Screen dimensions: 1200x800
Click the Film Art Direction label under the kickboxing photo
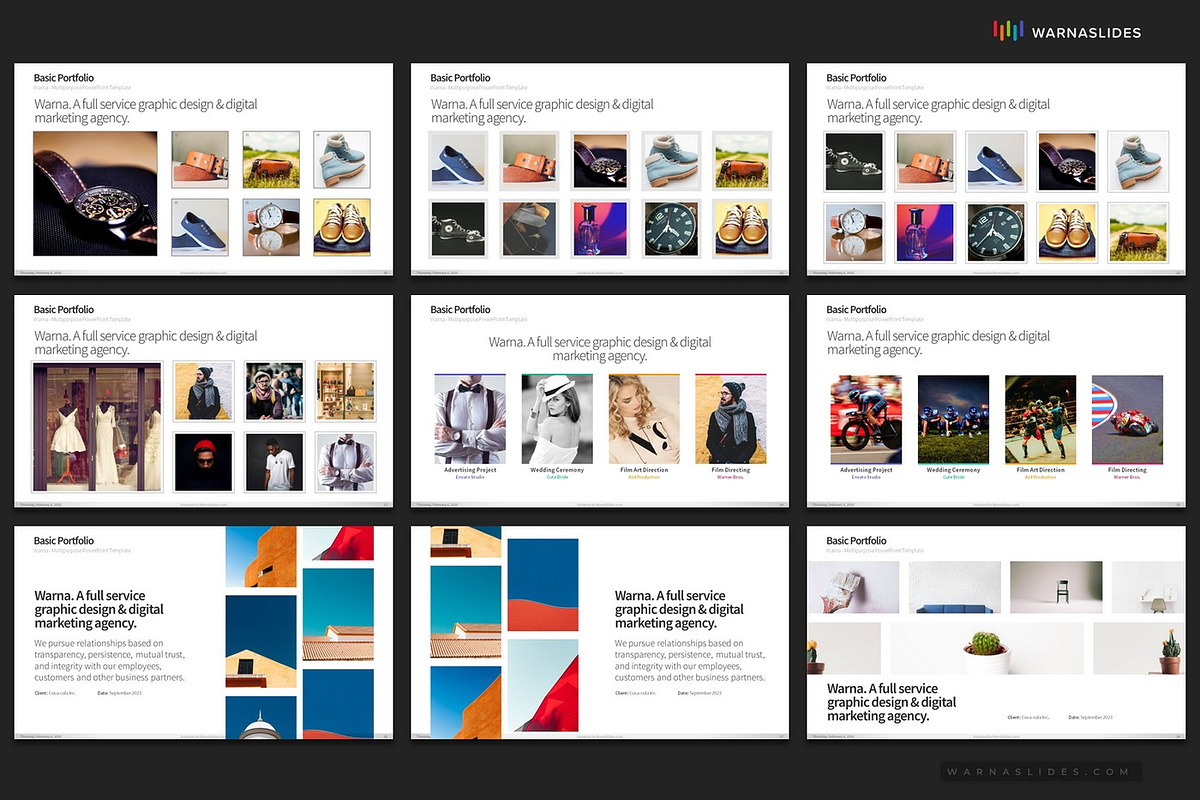pyautogui.click(x=1040, y=470)
